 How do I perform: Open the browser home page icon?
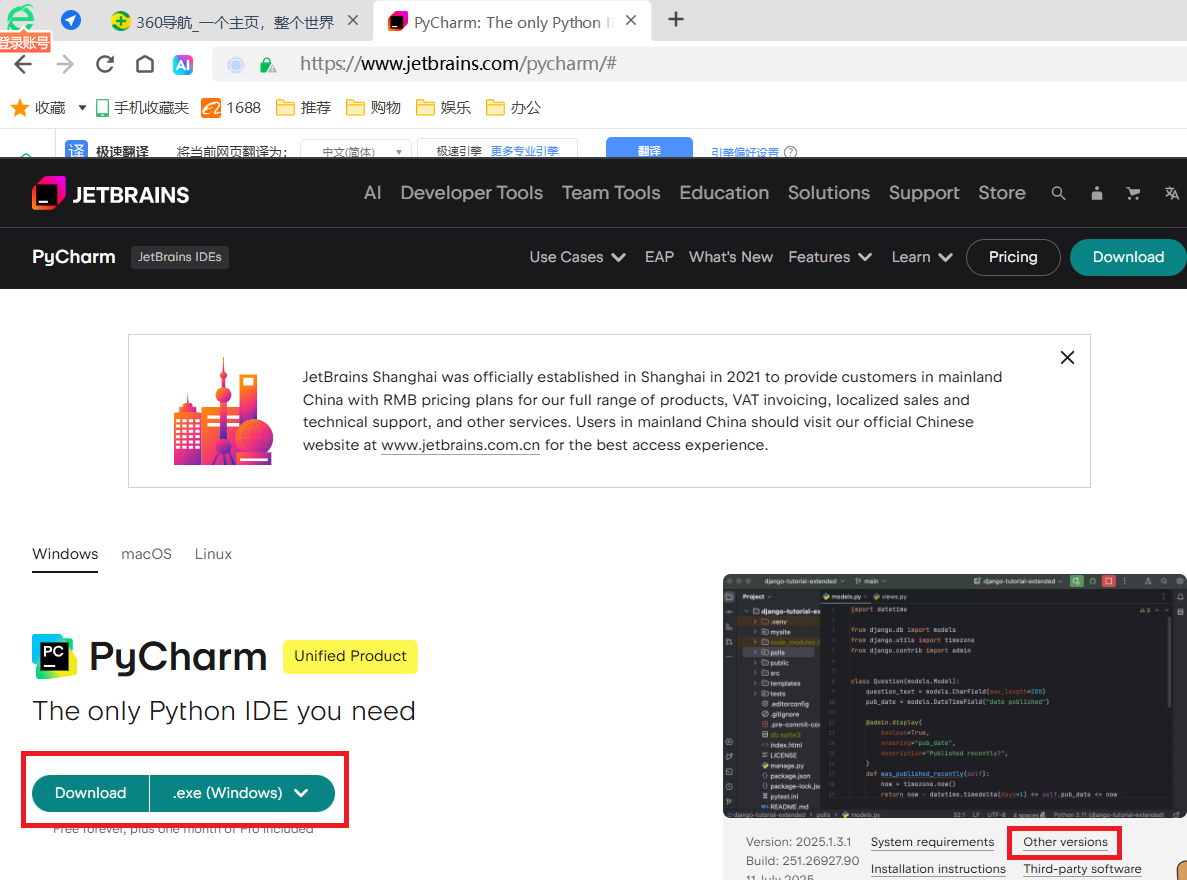(x=145, y=64)
